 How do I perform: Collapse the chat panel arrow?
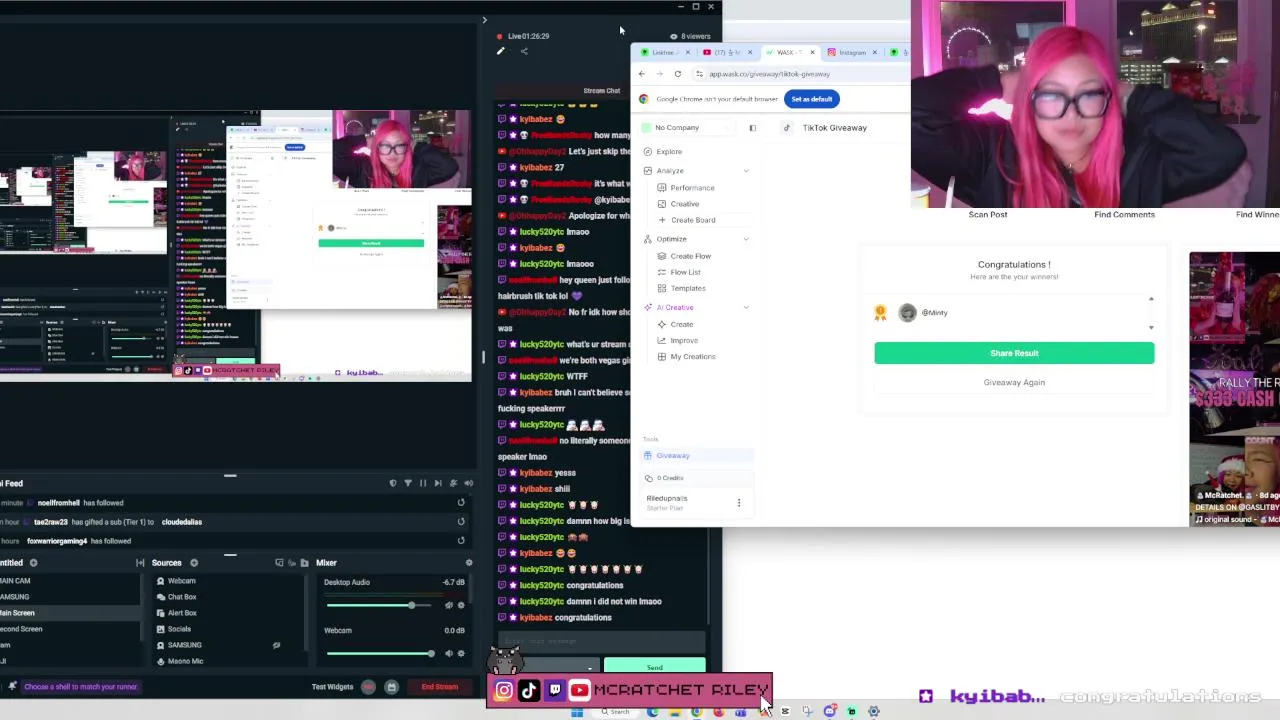[x=484, y=20]
